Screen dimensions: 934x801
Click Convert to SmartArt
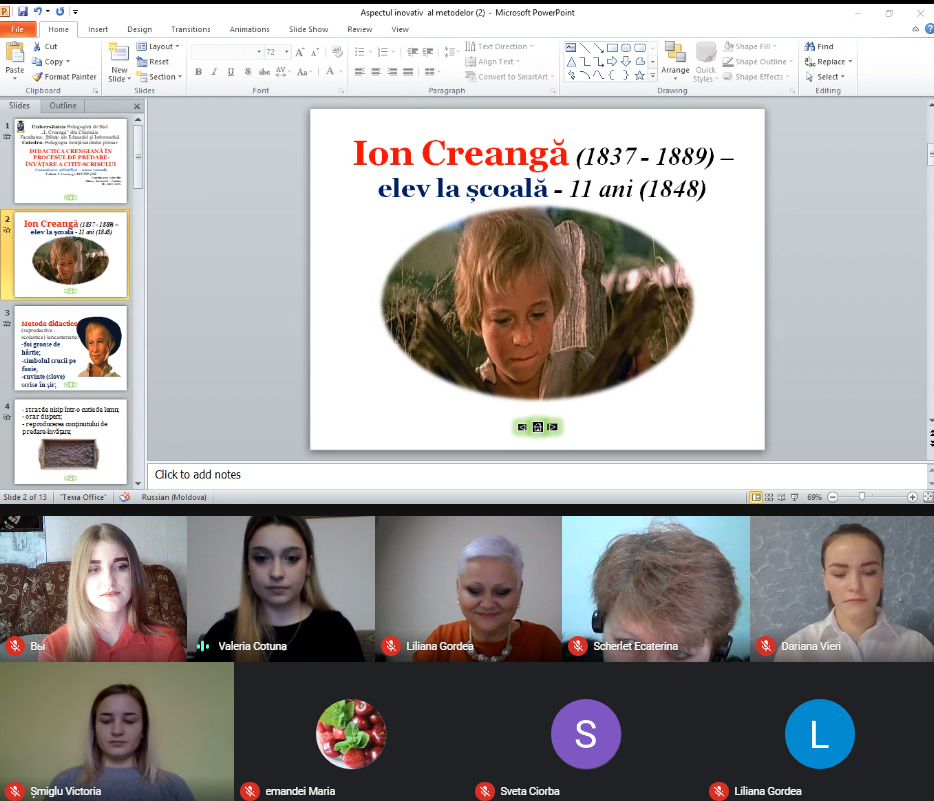coord(509,77)
